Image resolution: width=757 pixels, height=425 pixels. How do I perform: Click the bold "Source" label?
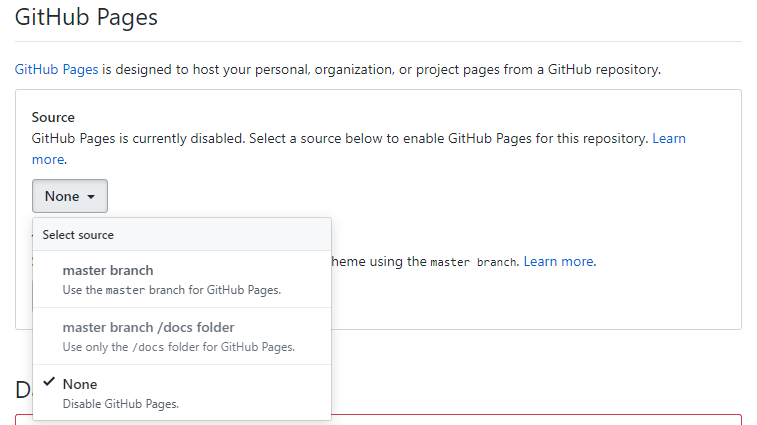[53, 117]
